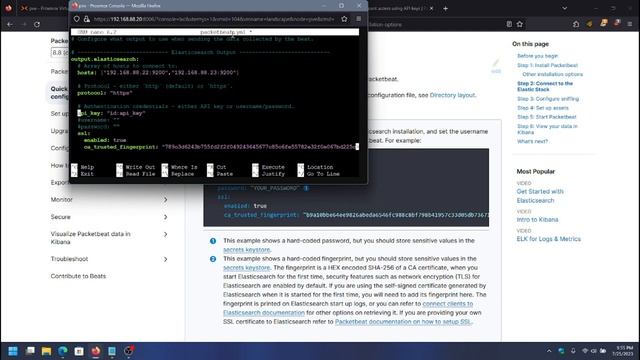The width and height of the screenshot is (640, 360).
Task: Click the protocol: "https" line in terminal
Action: 105,93
